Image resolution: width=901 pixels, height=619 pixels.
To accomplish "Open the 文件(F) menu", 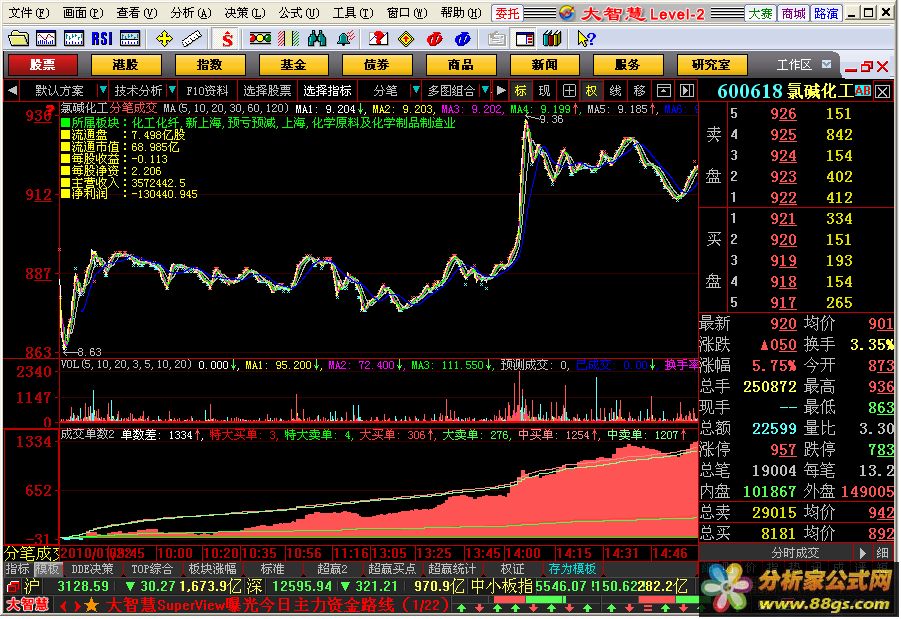I will [29, 13].
